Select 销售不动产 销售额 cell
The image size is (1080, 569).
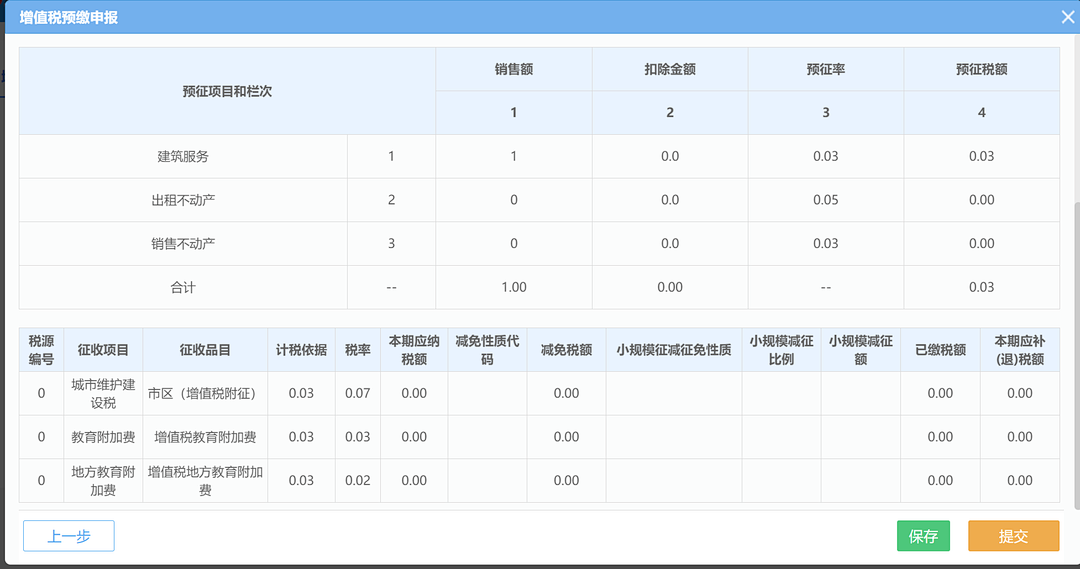[x=514, y=243]
